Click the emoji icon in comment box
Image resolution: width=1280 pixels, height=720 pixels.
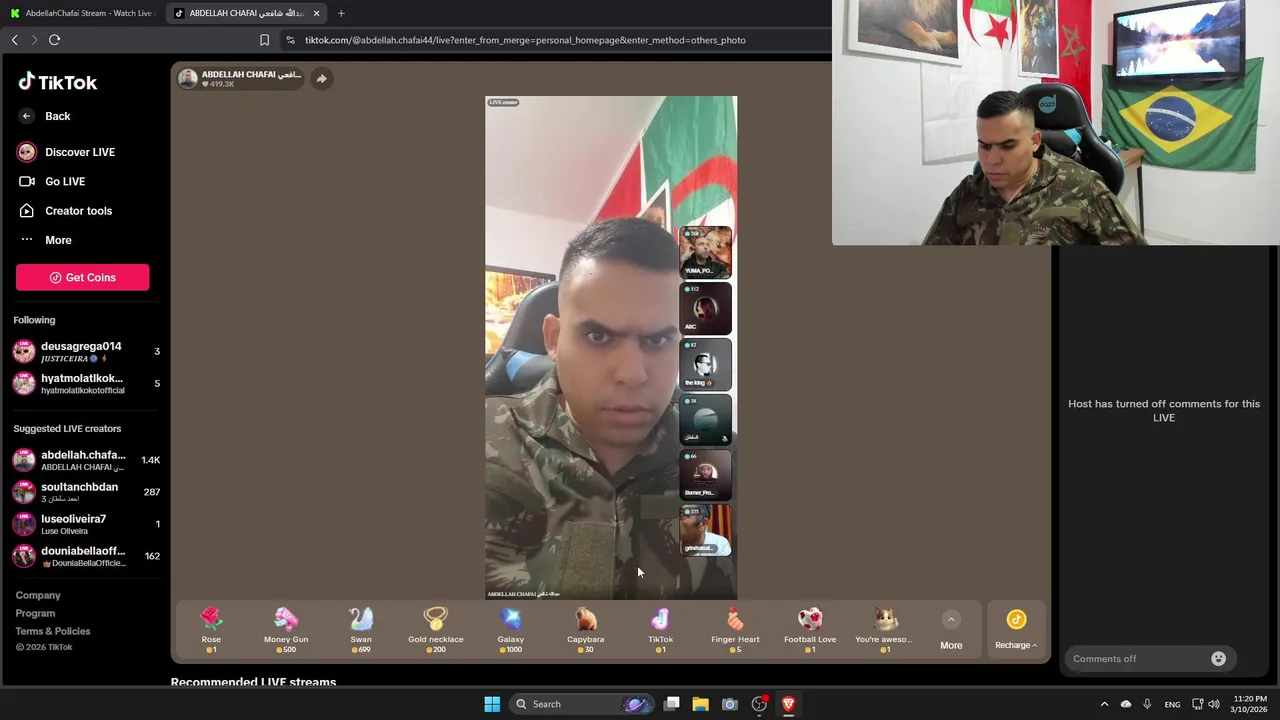(x=1218, y=659)
